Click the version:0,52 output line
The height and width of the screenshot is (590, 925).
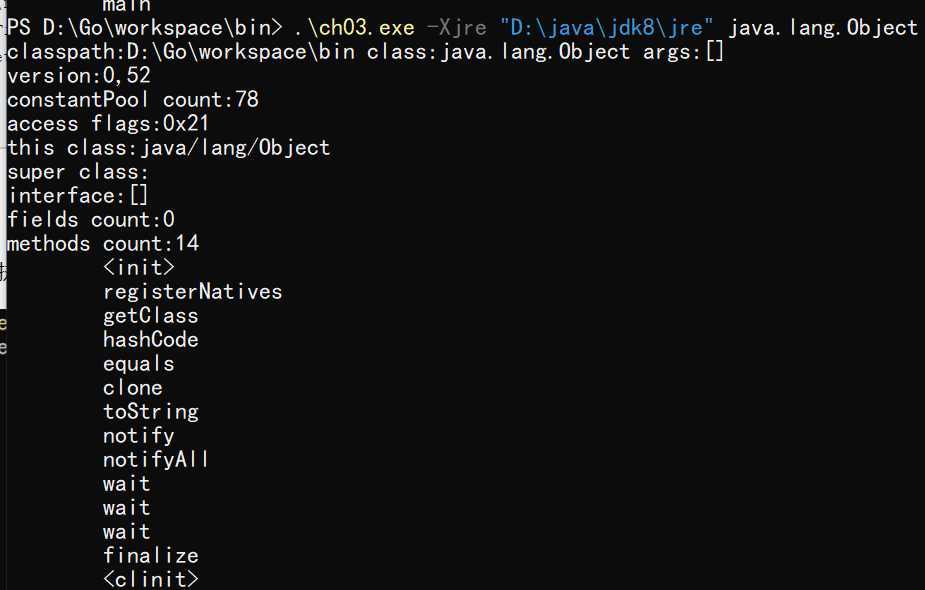click(x=78, y=75)
